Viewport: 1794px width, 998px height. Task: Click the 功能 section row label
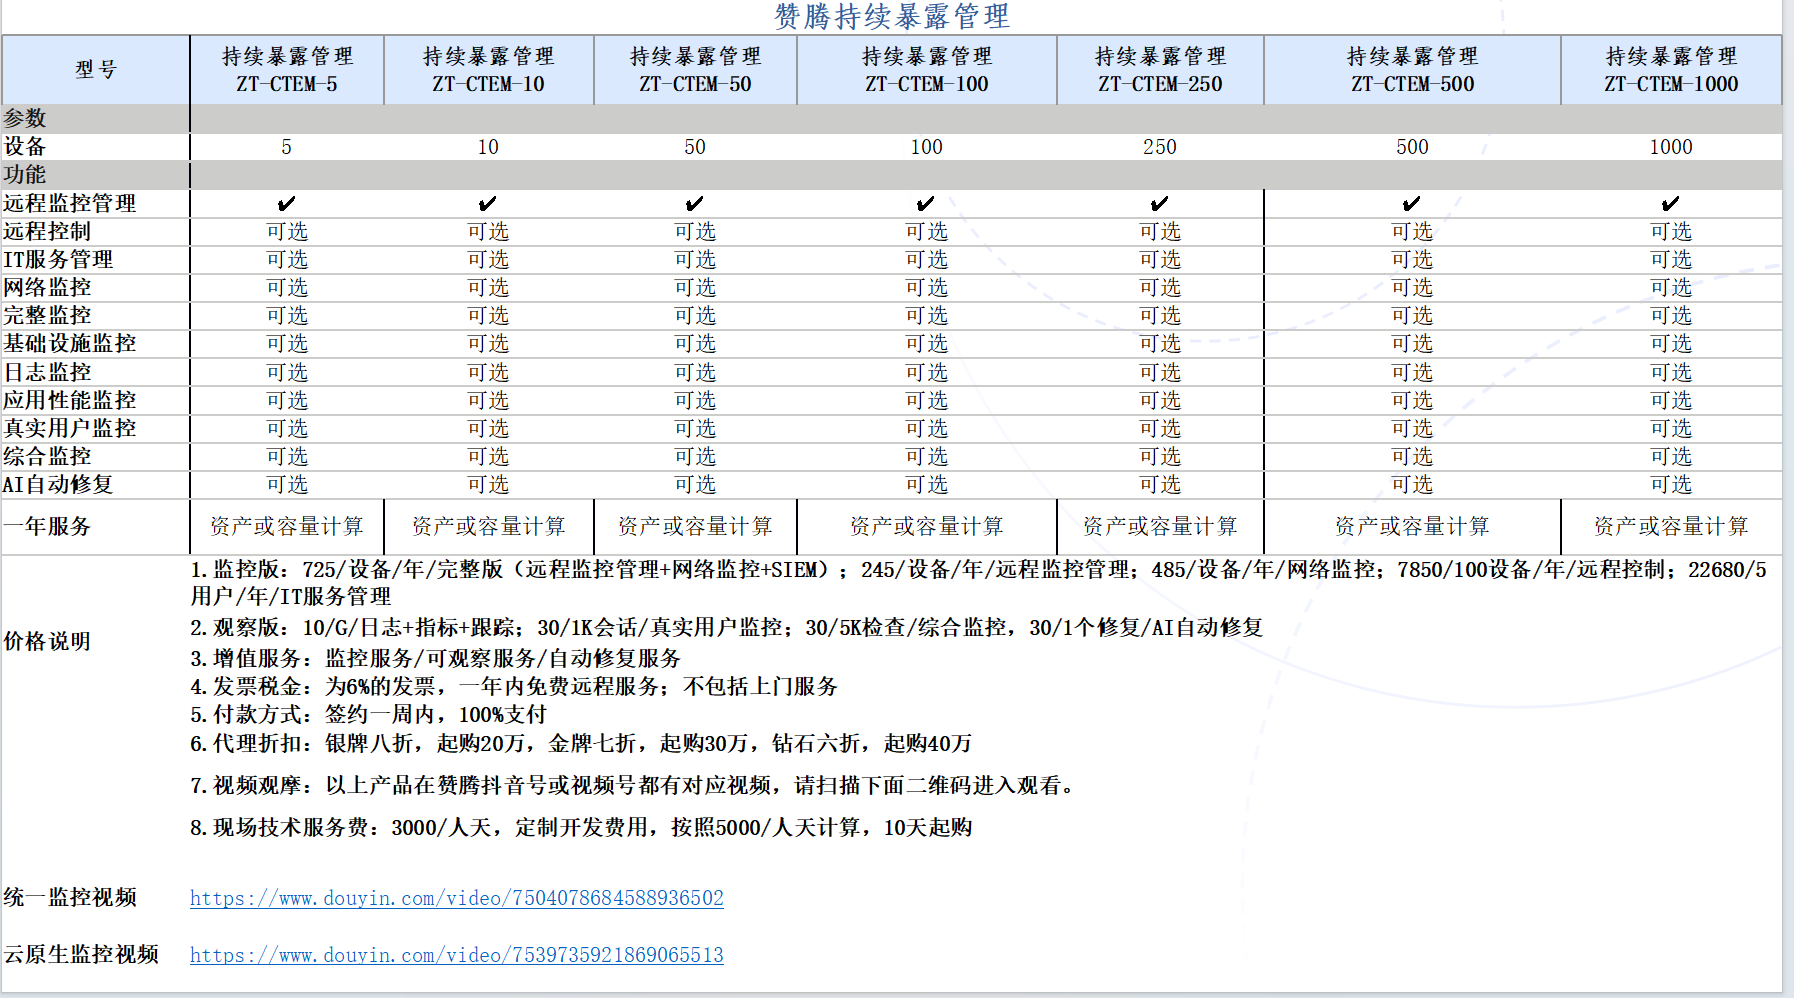coord(26,175)
